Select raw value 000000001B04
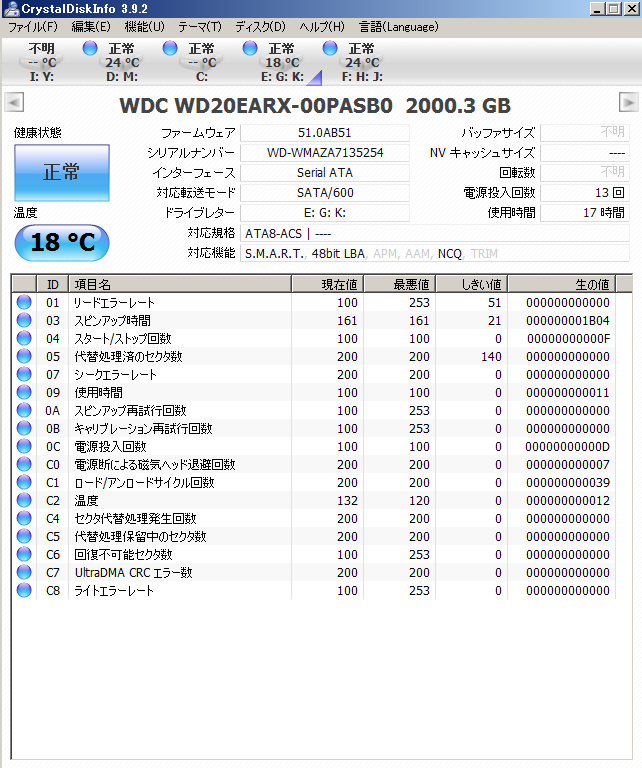This screenshot has width=642, height=768. point(568,321)
